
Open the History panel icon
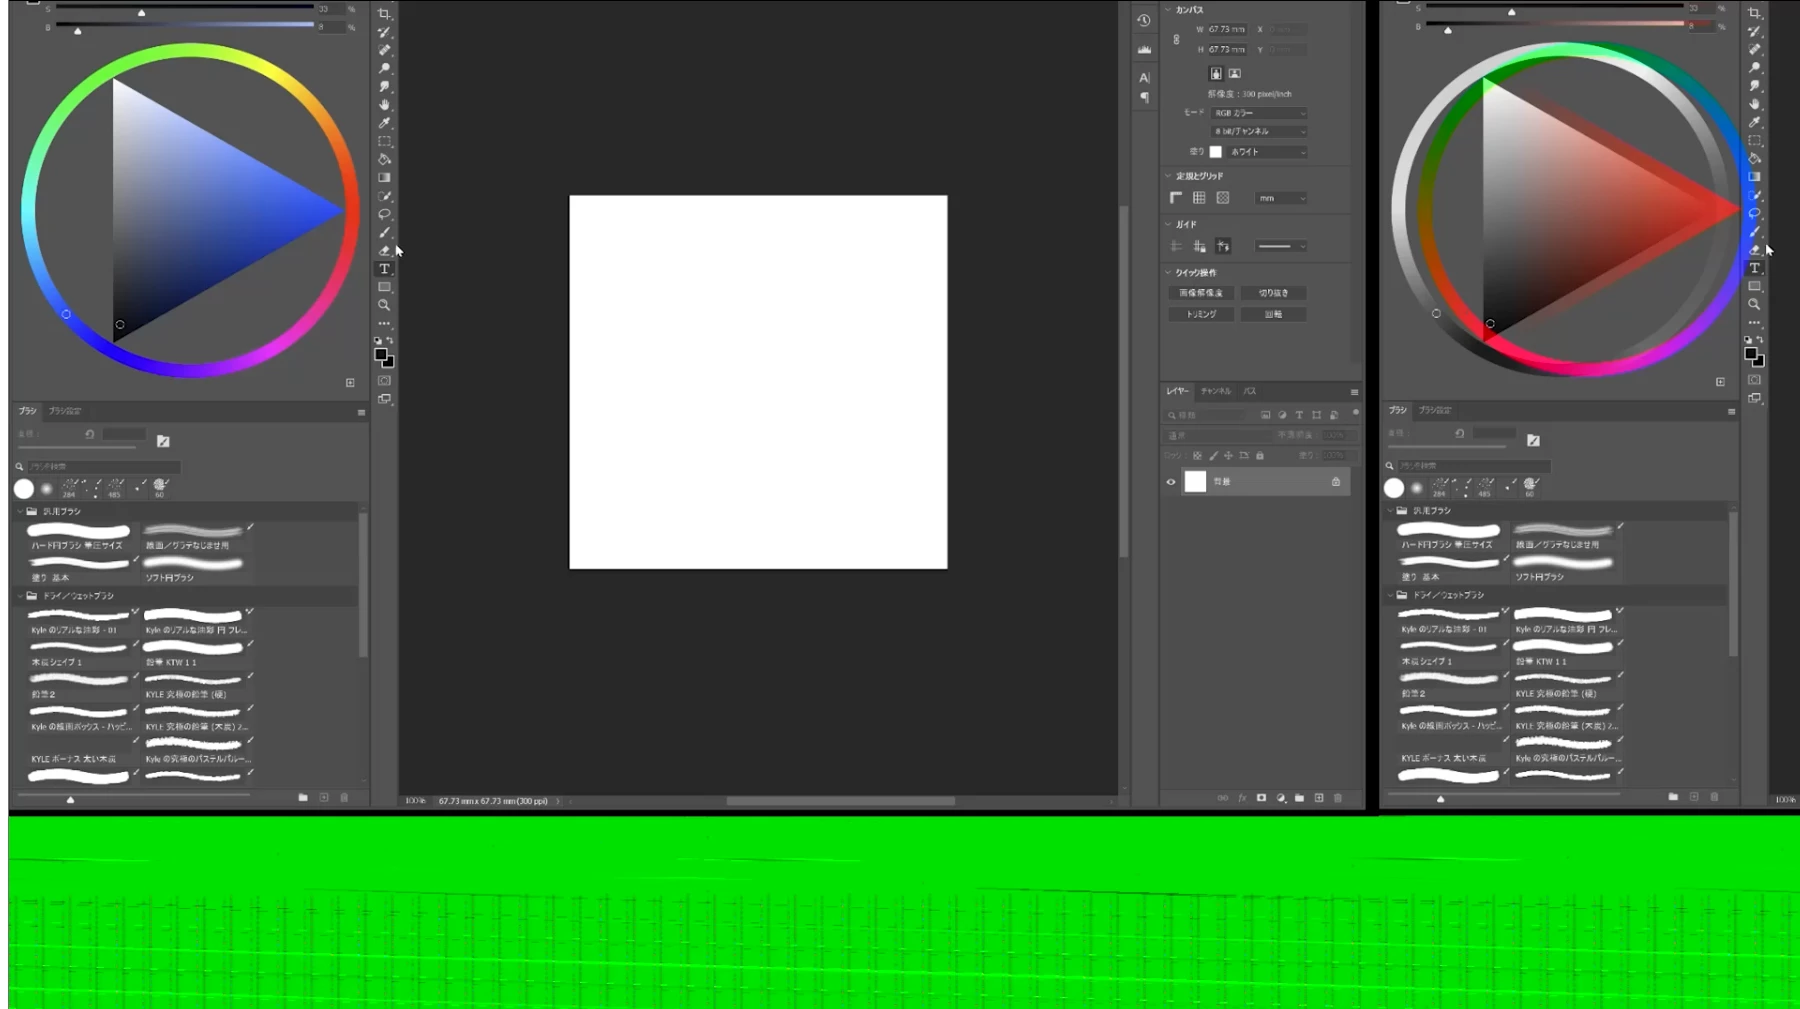[1144, 20]
